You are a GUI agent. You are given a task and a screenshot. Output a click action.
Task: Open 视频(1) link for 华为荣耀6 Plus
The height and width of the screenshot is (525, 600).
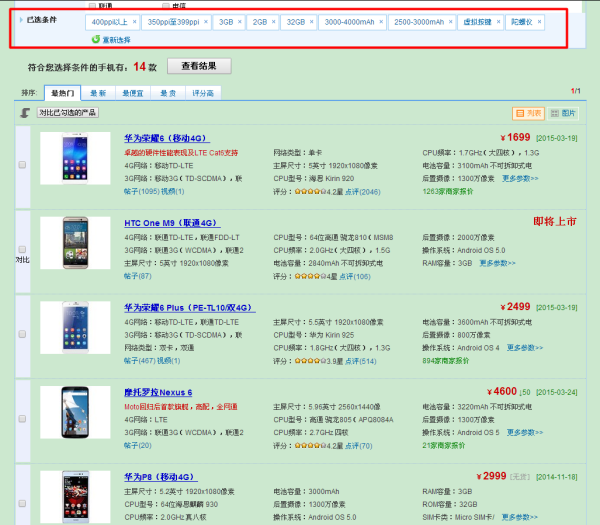[x=169, y=360]
